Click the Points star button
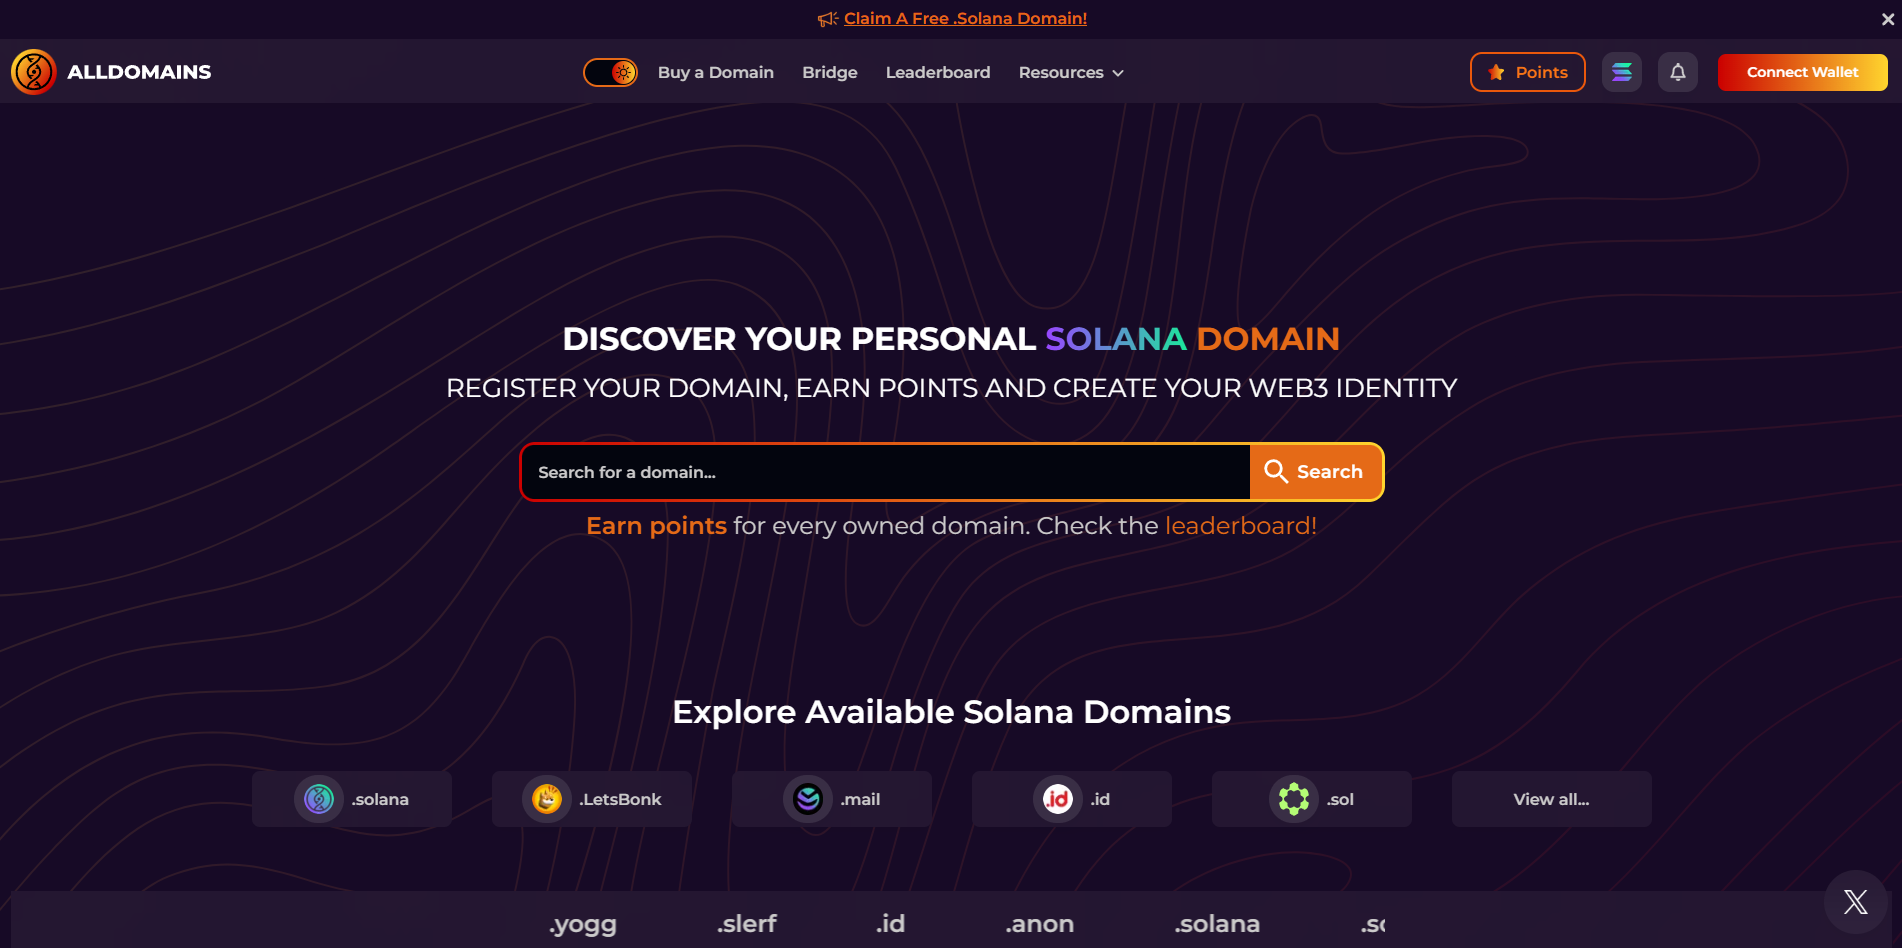 pos(1527,72)
